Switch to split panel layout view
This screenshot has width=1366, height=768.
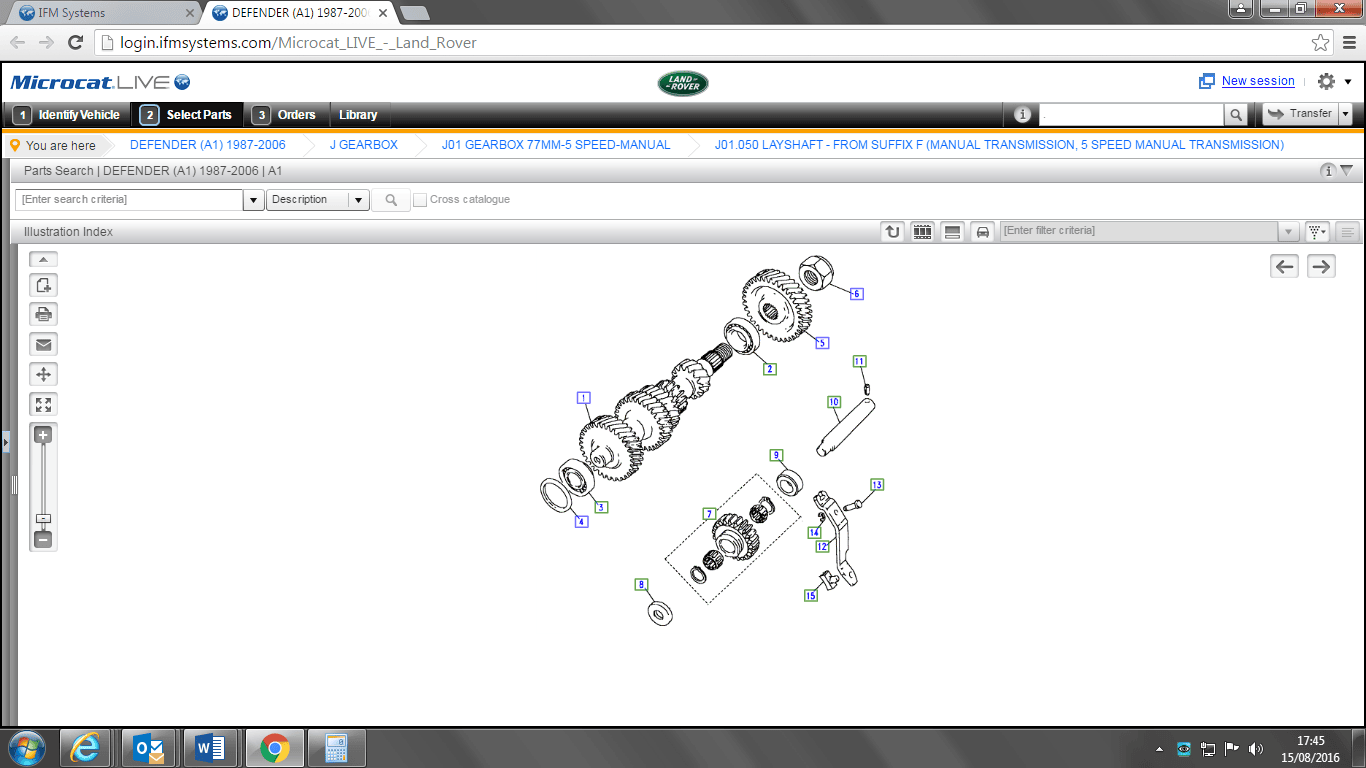tap(953, 231)
